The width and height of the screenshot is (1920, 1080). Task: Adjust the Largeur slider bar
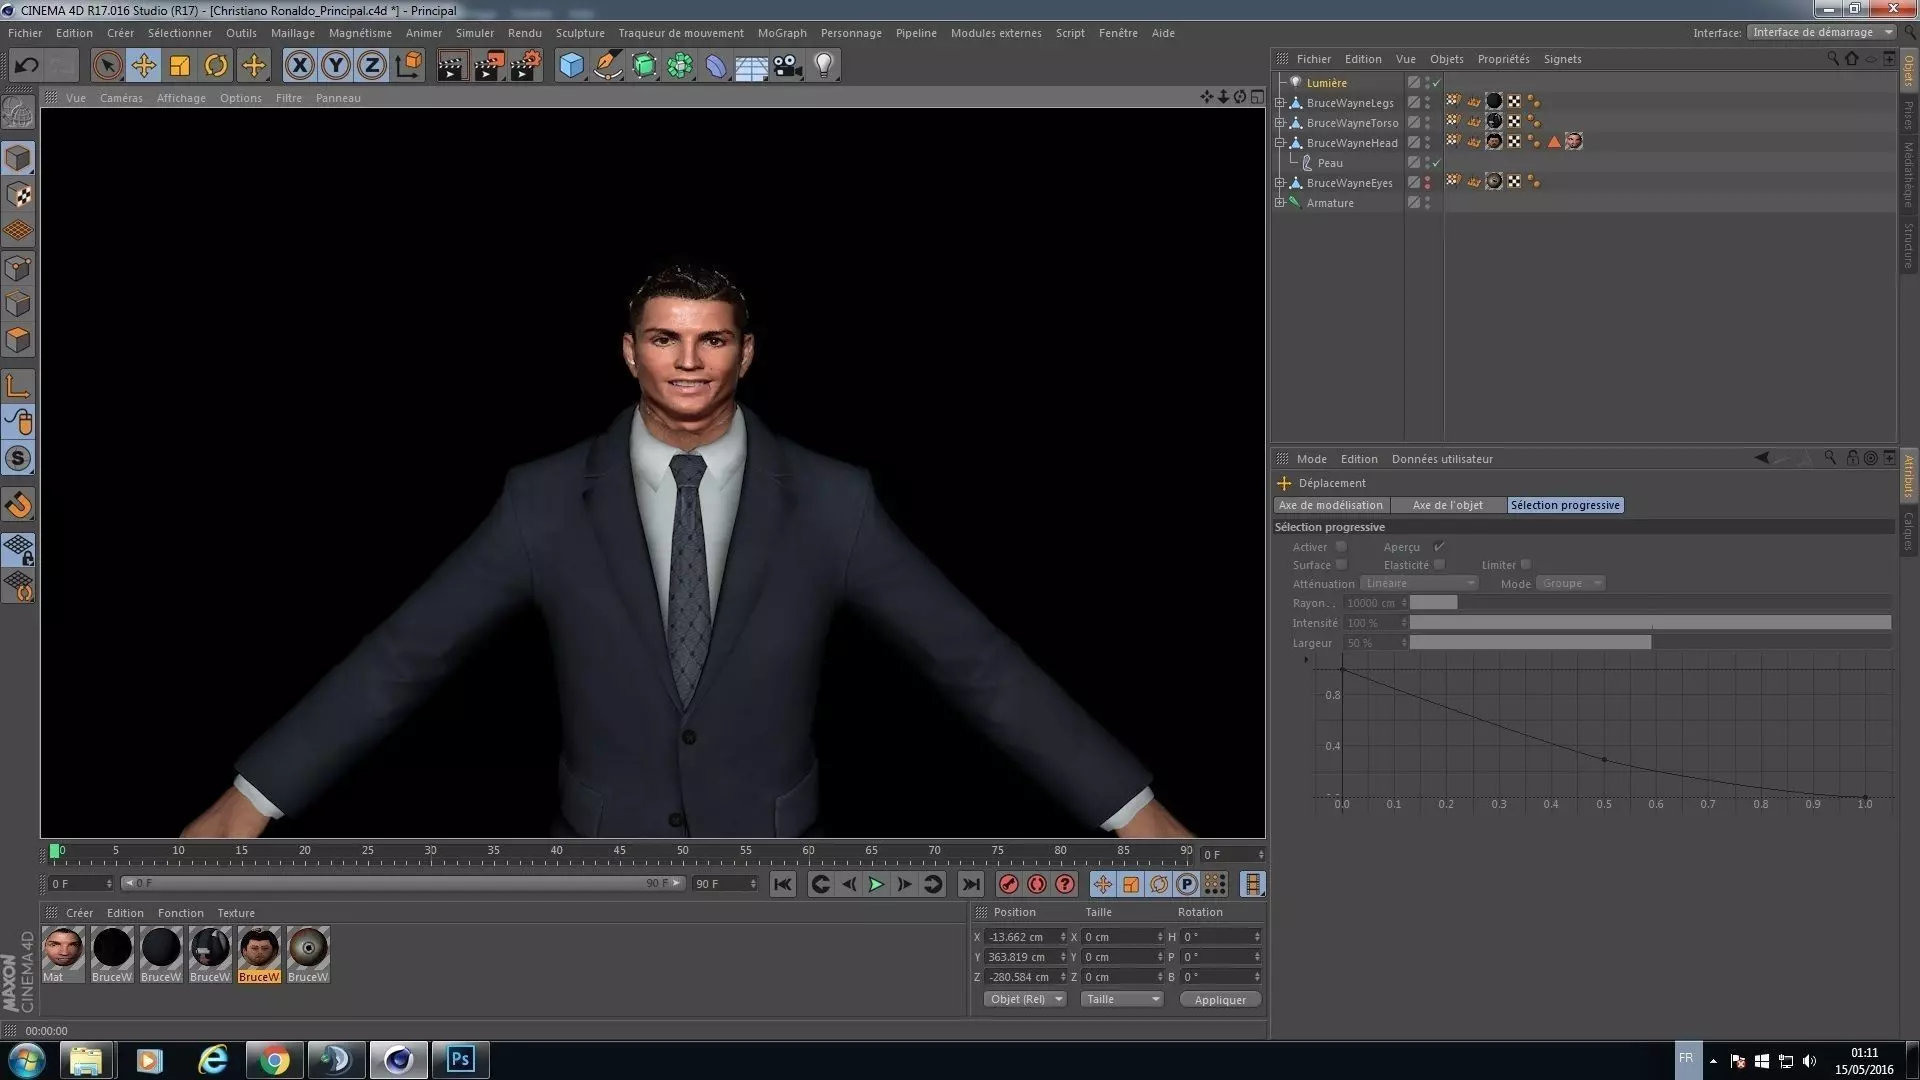(1530, 643)
